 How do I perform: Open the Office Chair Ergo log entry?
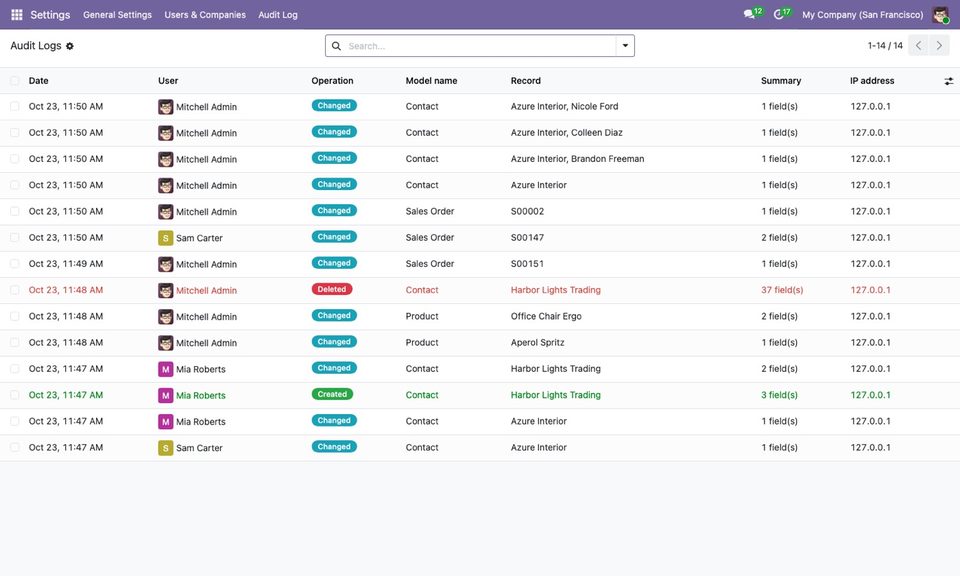[x=546, y=316]
